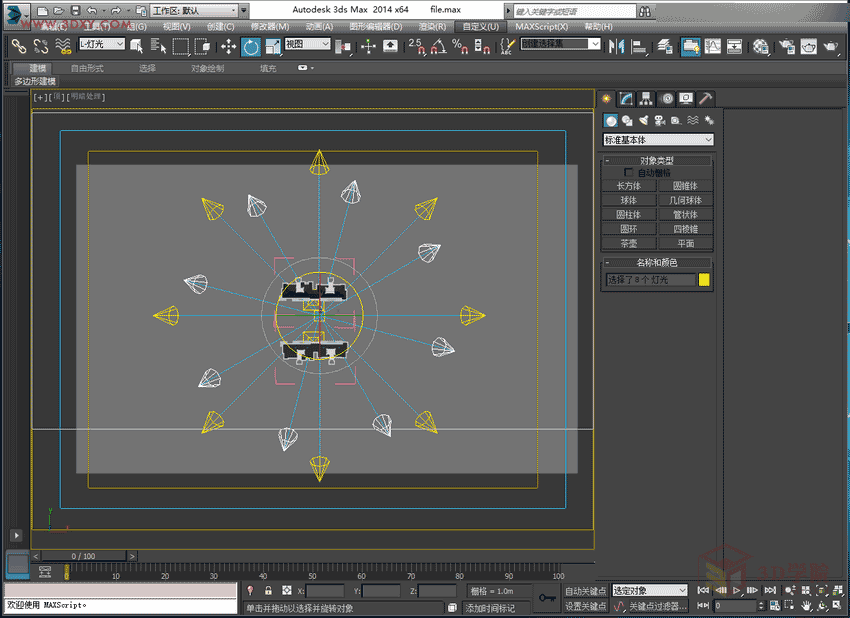
Task: Click the 长方体 box button
Action: click(628, 186)
